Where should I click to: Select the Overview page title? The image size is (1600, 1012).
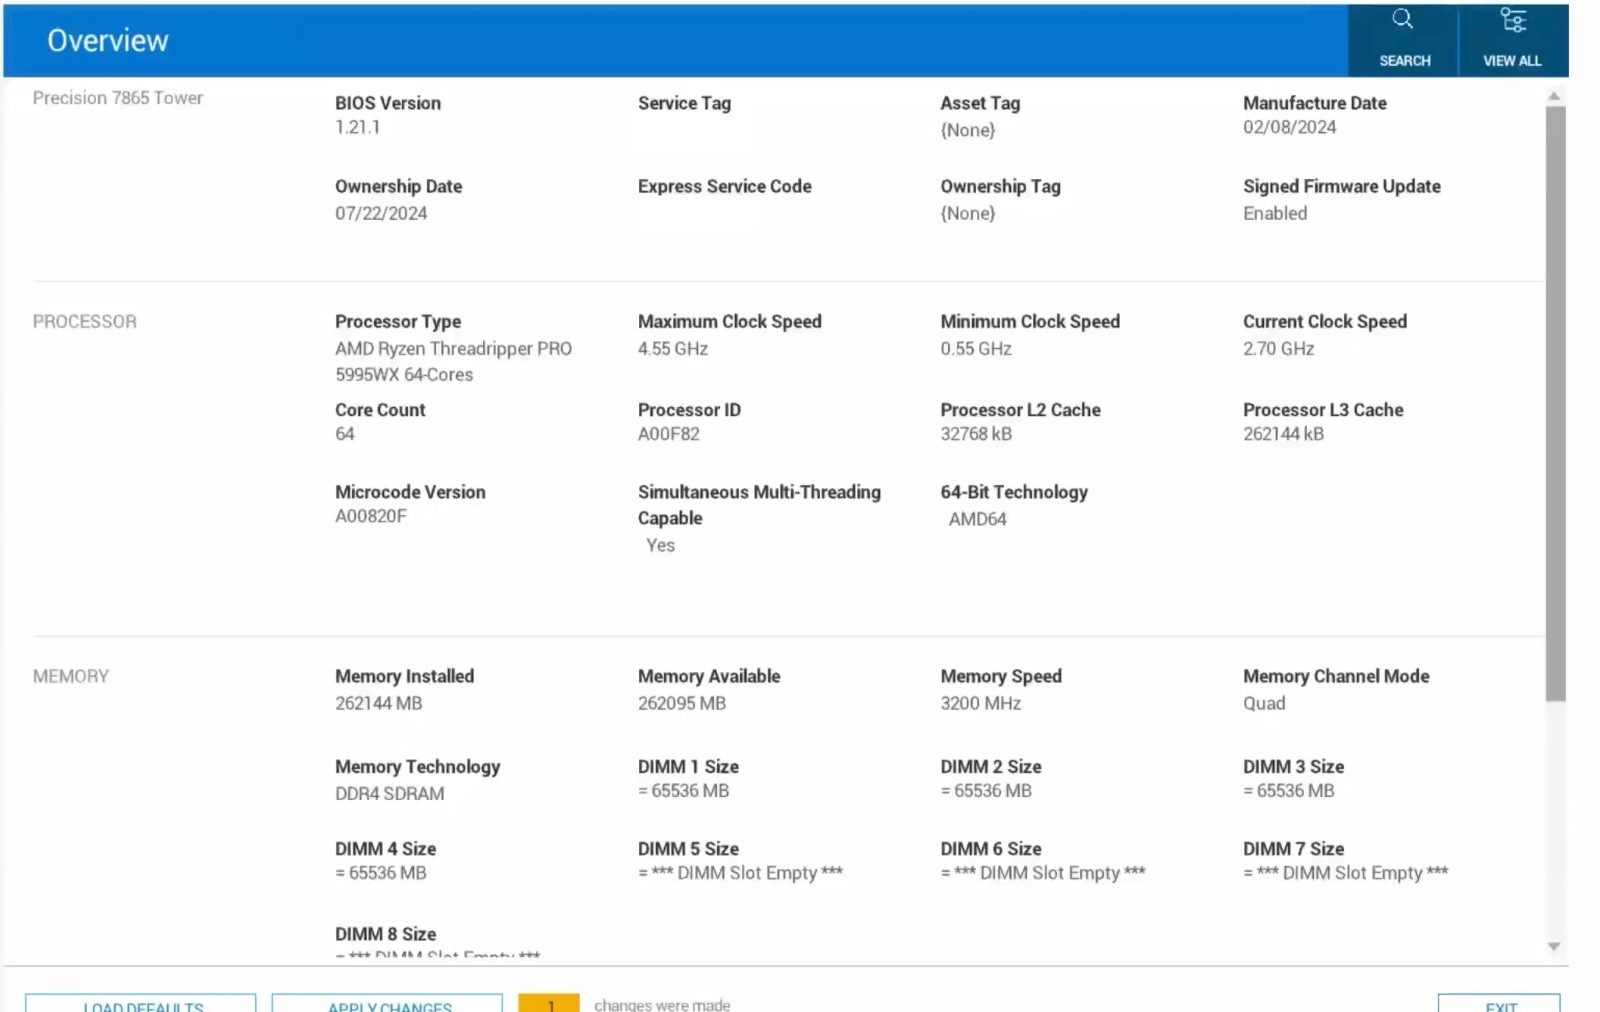click(108, 40)
